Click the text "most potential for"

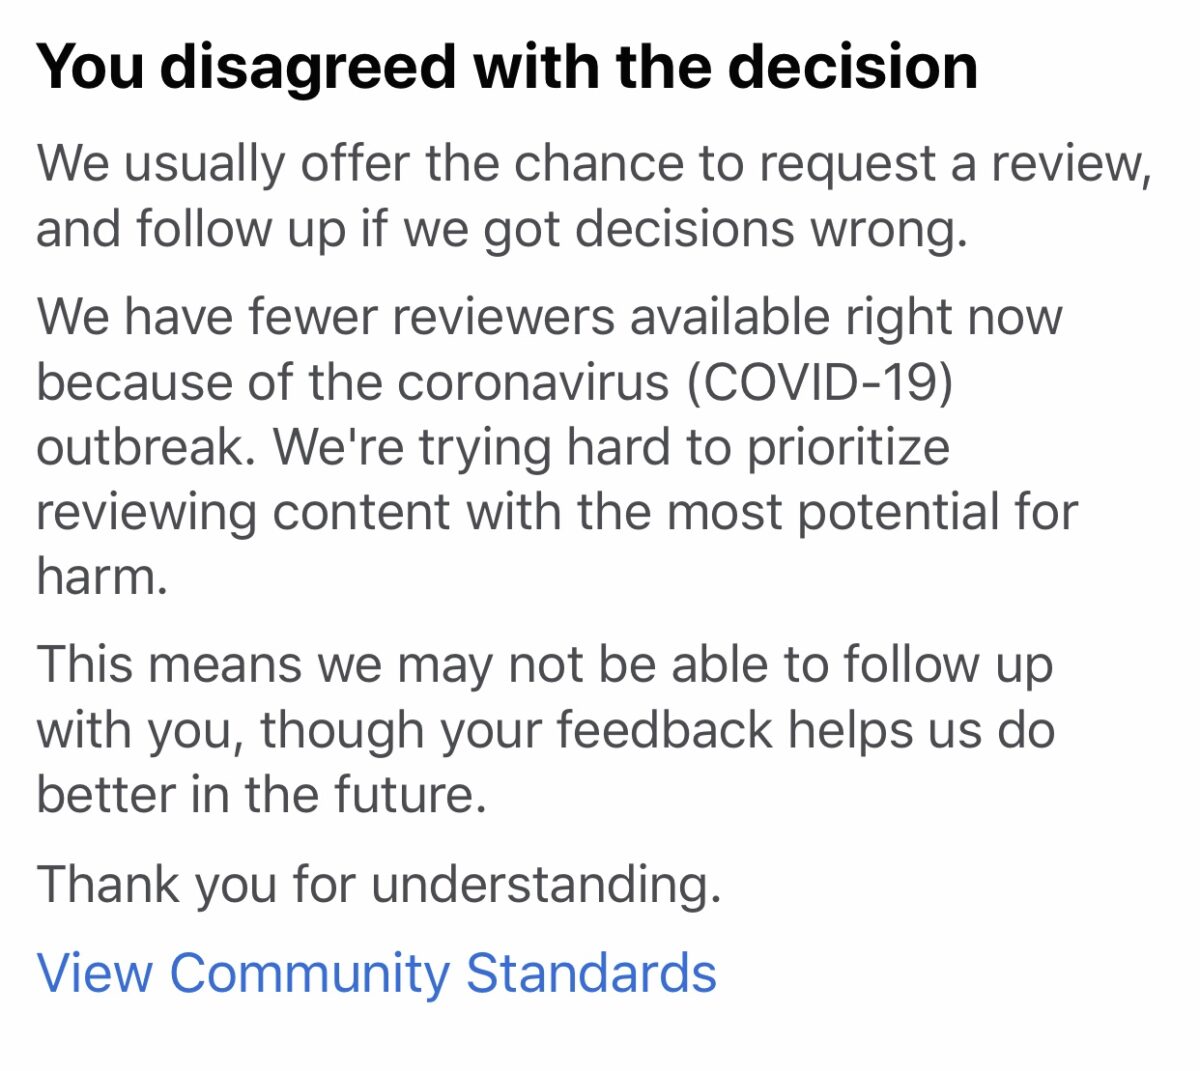tap(872, 512)
